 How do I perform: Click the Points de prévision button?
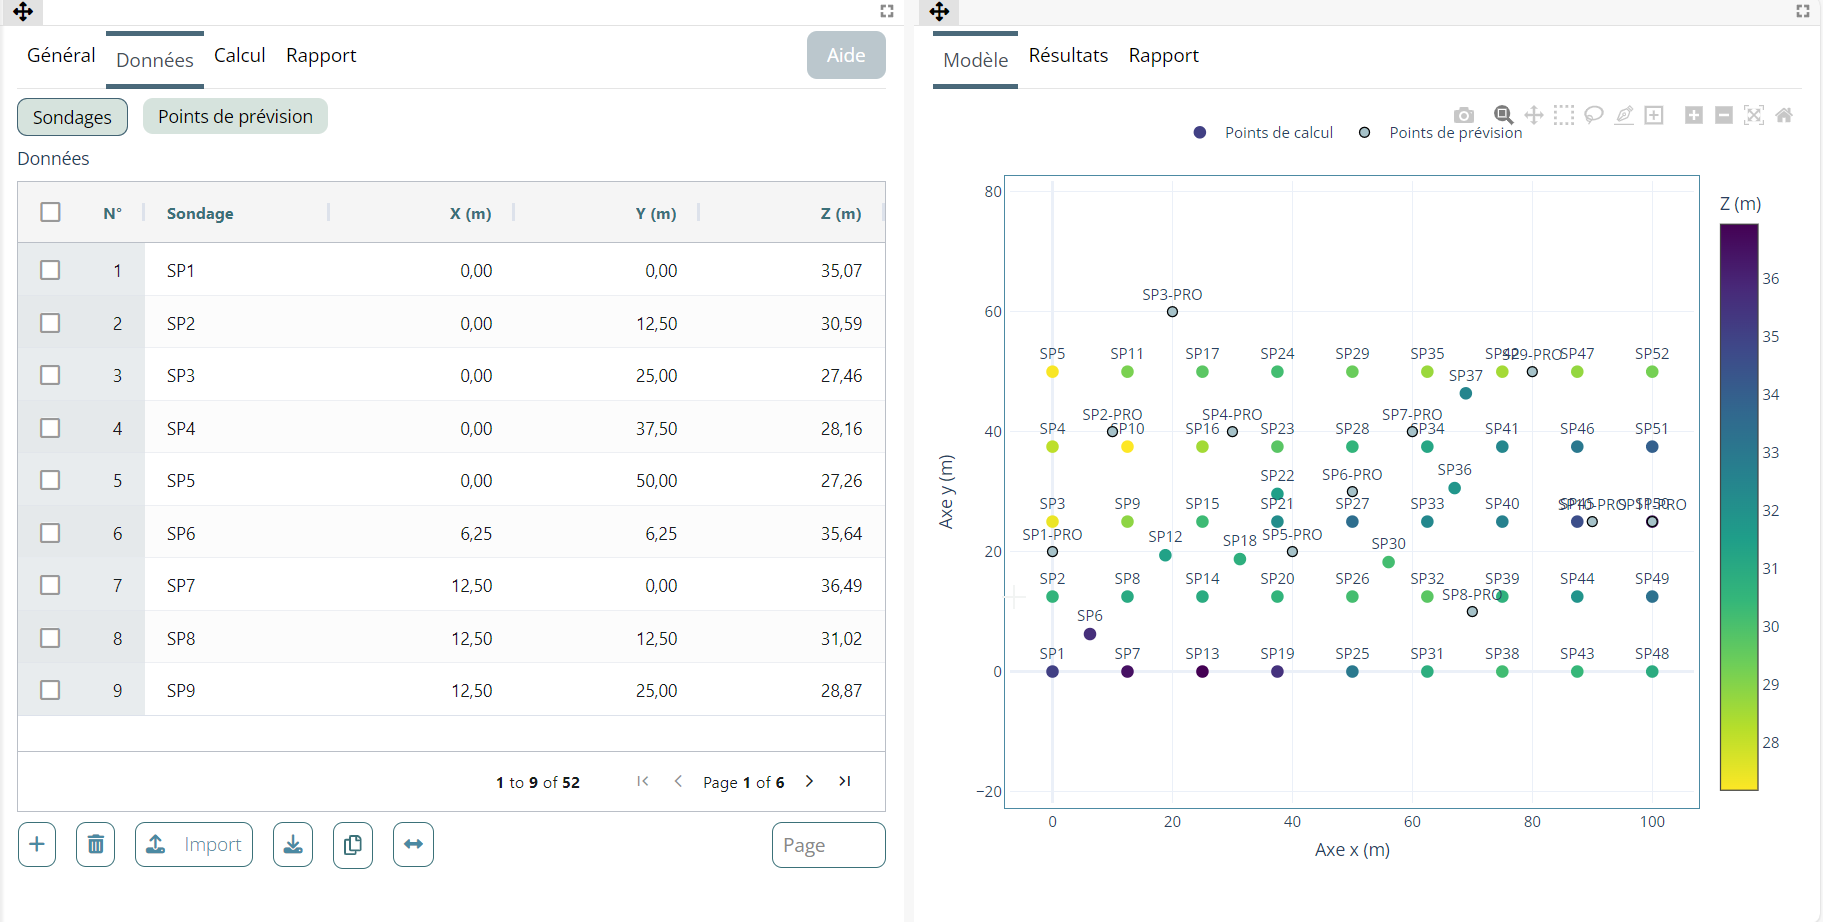pyautogui.click(x=235, y=116)
